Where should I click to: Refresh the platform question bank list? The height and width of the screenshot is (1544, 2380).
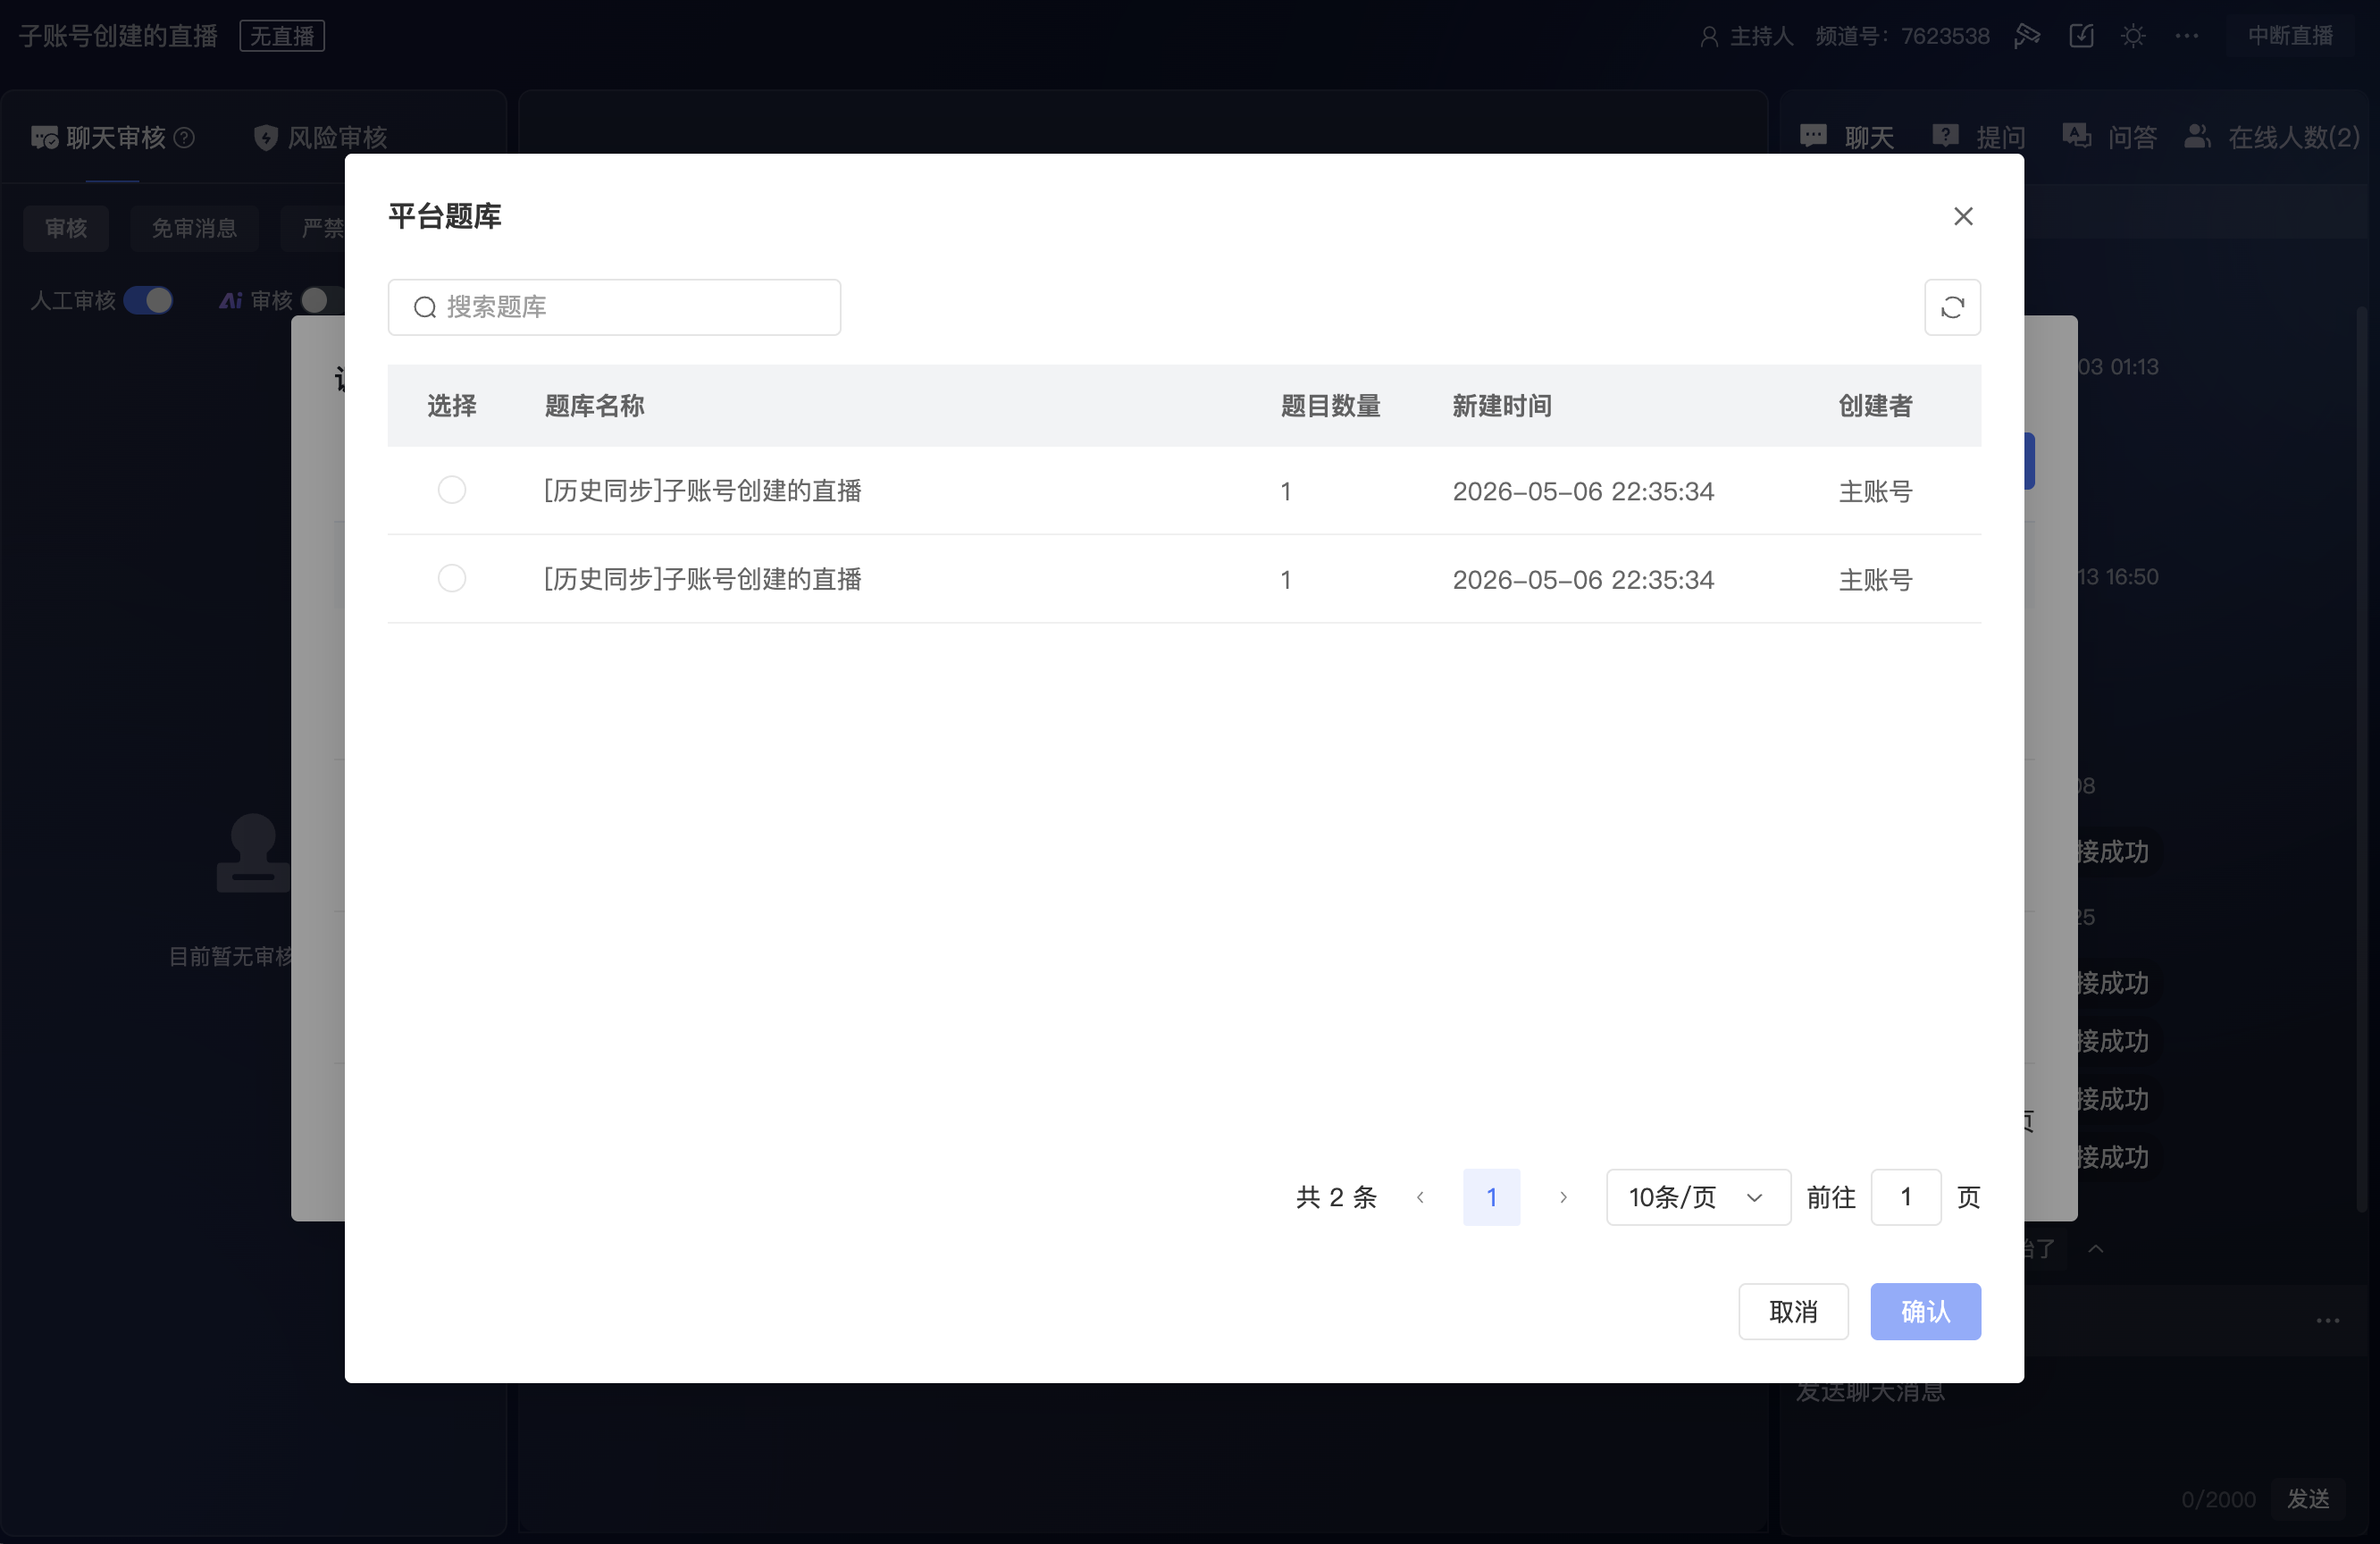pos(1952,307)
